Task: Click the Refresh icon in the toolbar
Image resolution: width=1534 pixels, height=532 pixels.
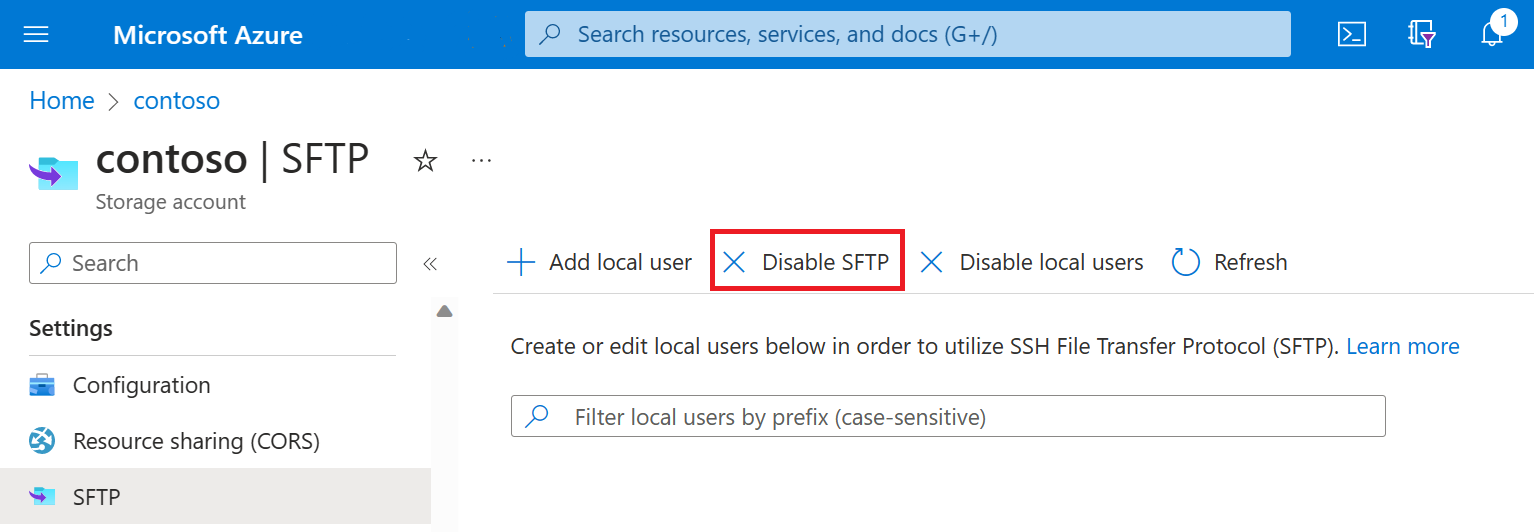Action: (1185, 262)
